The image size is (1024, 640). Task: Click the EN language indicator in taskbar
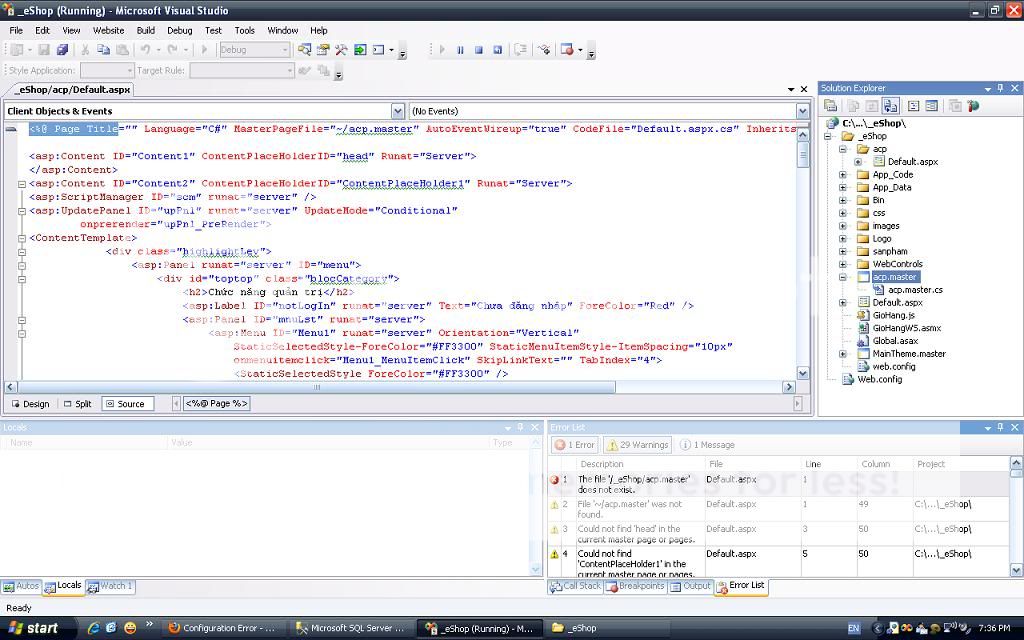point(854,628)
